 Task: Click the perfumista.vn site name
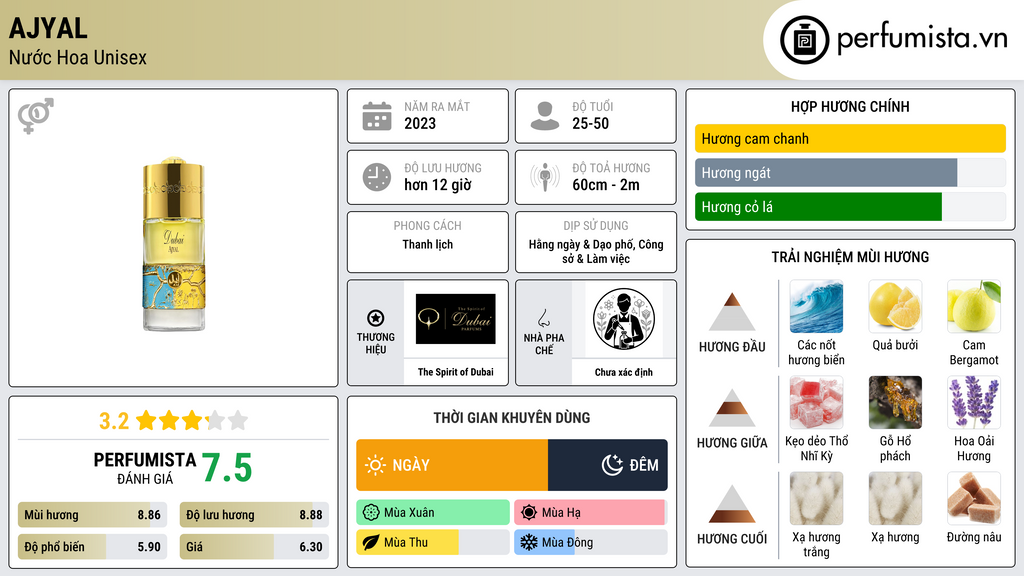click(922, 38)
